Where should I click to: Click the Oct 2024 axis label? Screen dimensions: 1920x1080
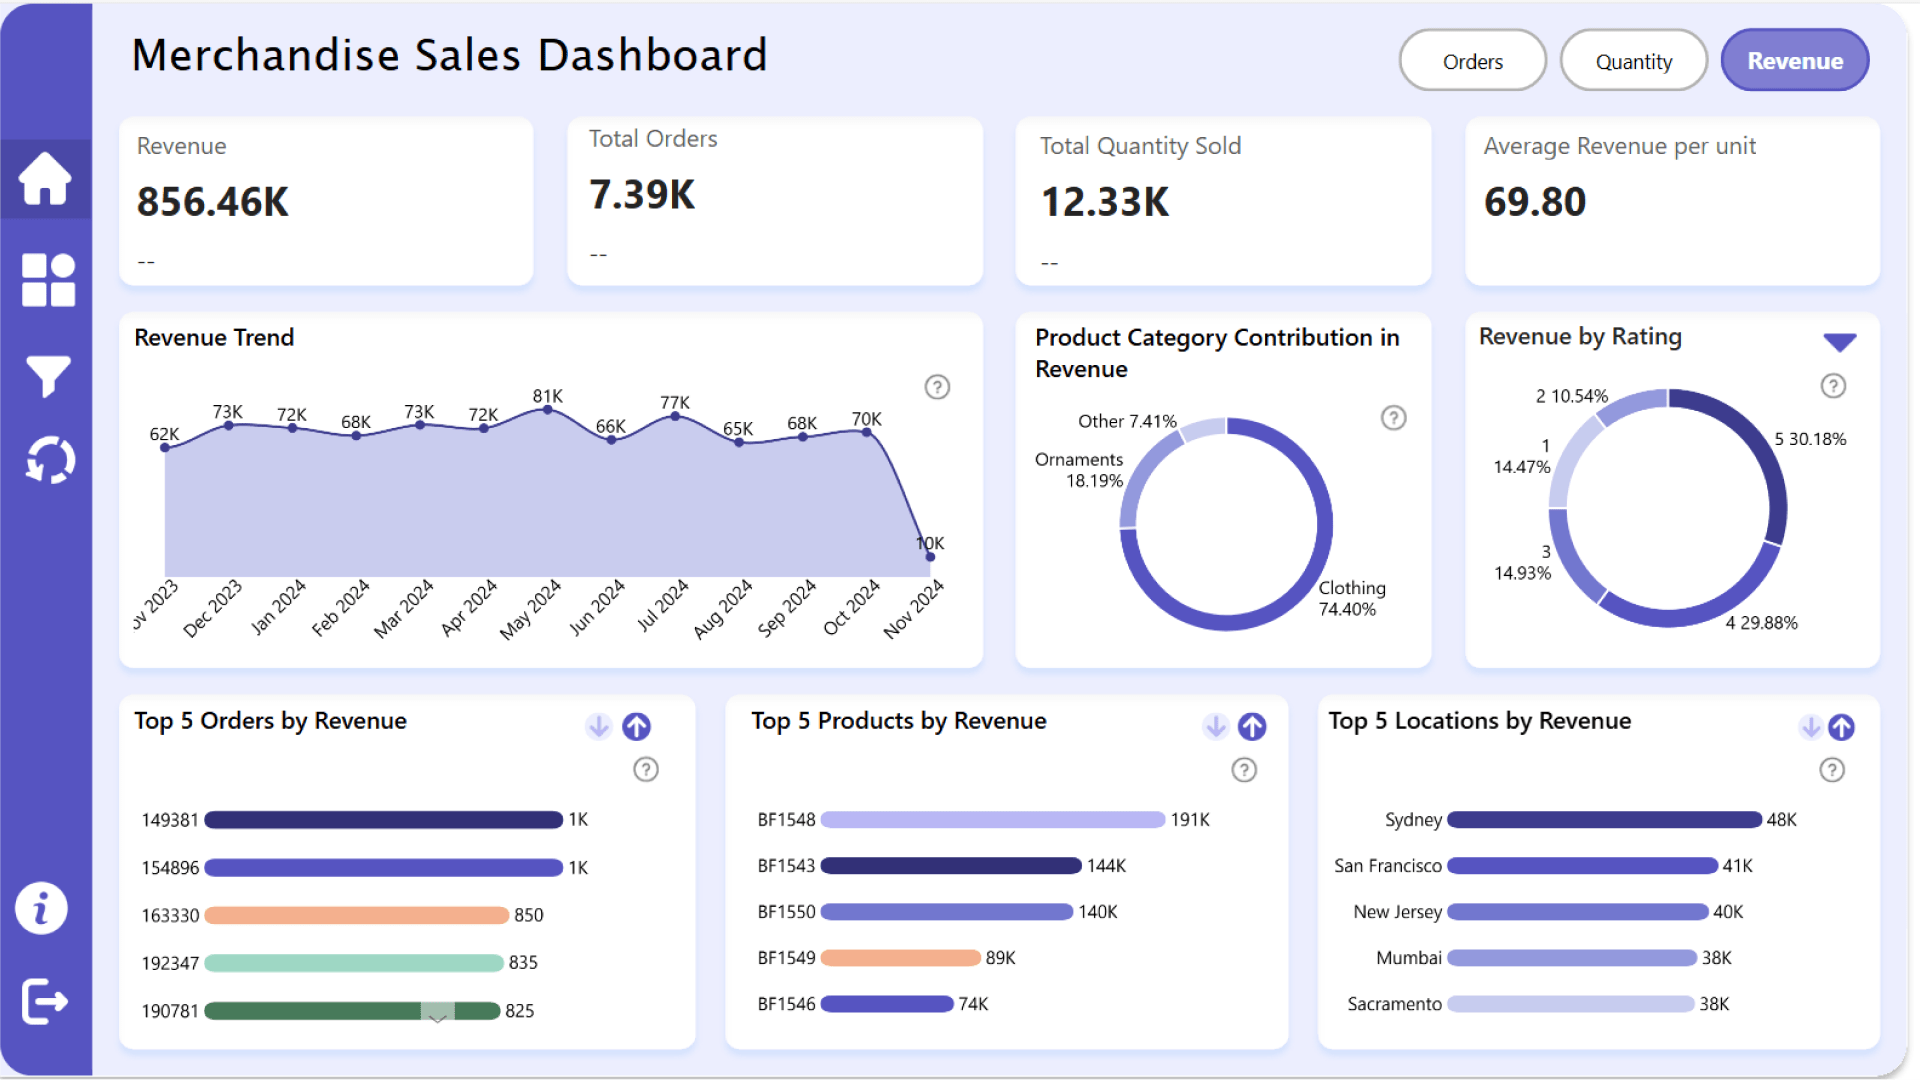(x=851, y=607)
